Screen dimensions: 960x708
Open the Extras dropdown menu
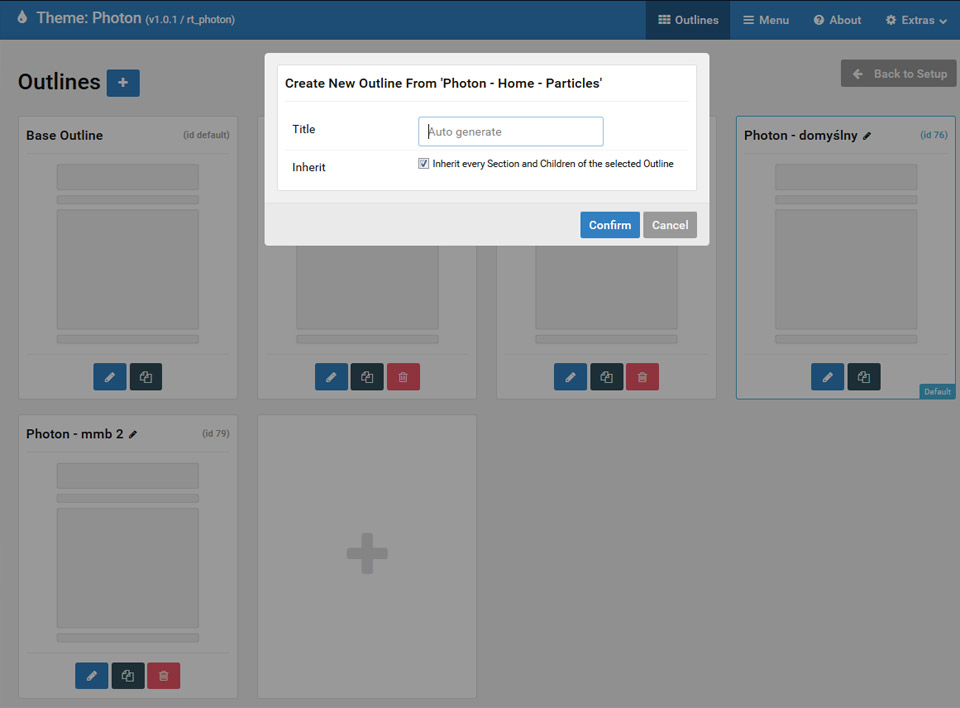(x=917, y=20)
